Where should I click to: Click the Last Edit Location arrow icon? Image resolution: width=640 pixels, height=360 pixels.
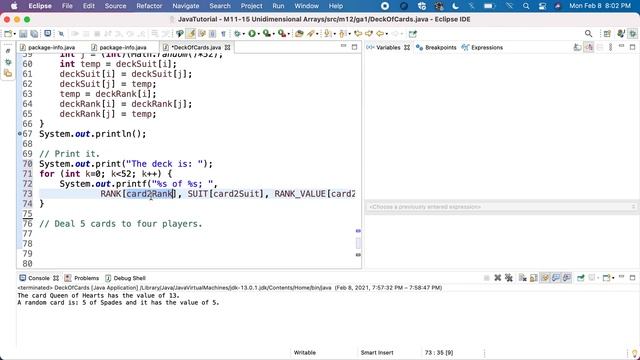(358, 34)
